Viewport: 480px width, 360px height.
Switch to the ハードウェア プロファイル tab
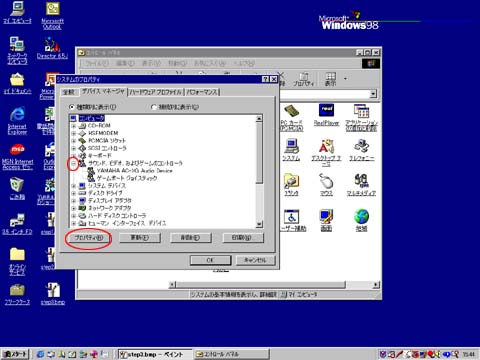(156, 92)
